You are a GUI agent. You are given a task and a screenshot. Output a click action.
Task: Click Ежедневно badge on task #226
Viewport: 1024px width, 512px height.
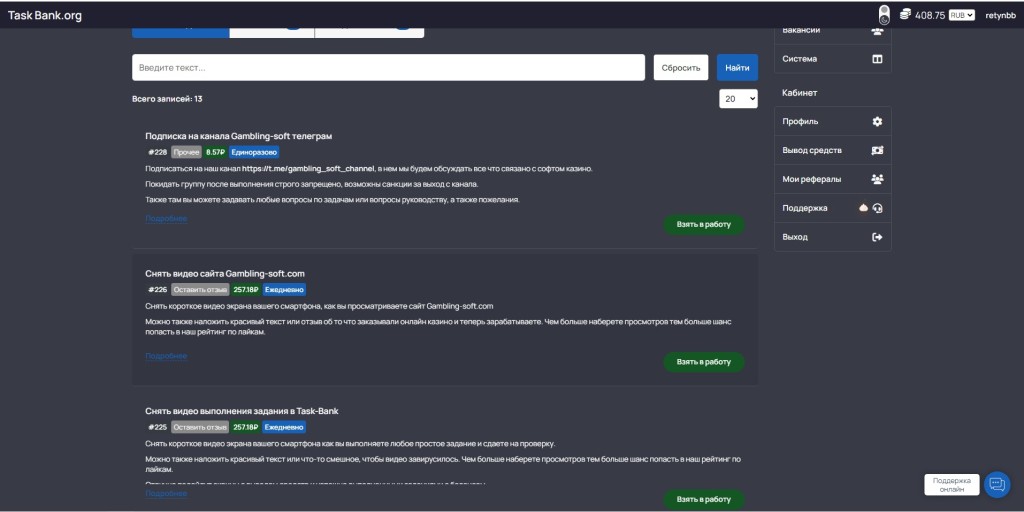coord(284,289)
